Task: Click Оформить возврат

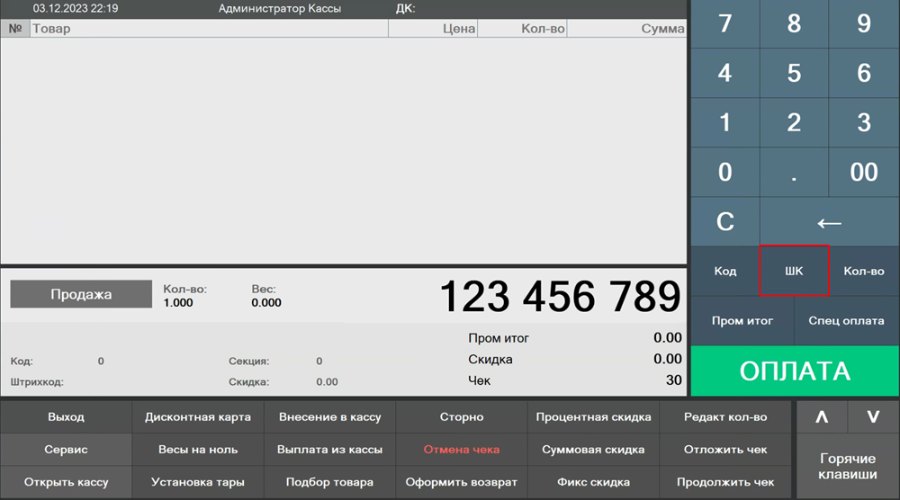Action: coord(461,482)
